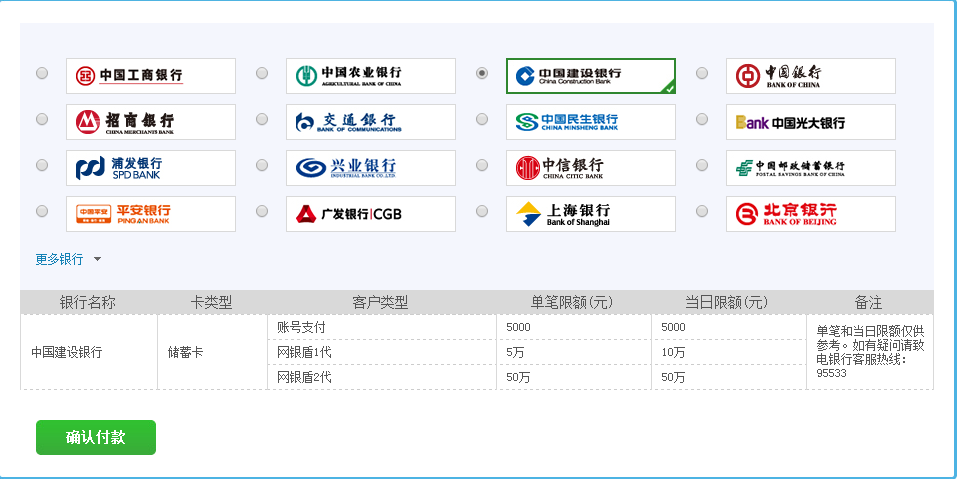Viewport: 957px width, 479px height.
Task: Choose the Bank of Beijing logo
Action: [x=811, y=214]
